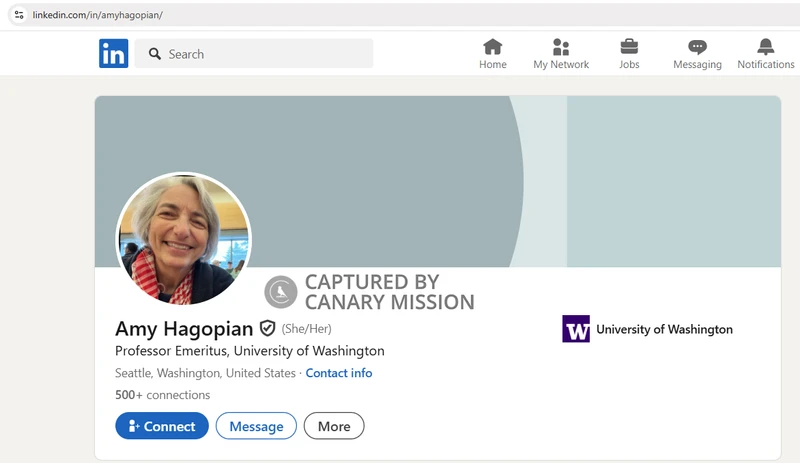Image resolution: width=800 pixels, height=463 pixels.
Task: Click the profile banner cover image
Action: coord(438,181)
